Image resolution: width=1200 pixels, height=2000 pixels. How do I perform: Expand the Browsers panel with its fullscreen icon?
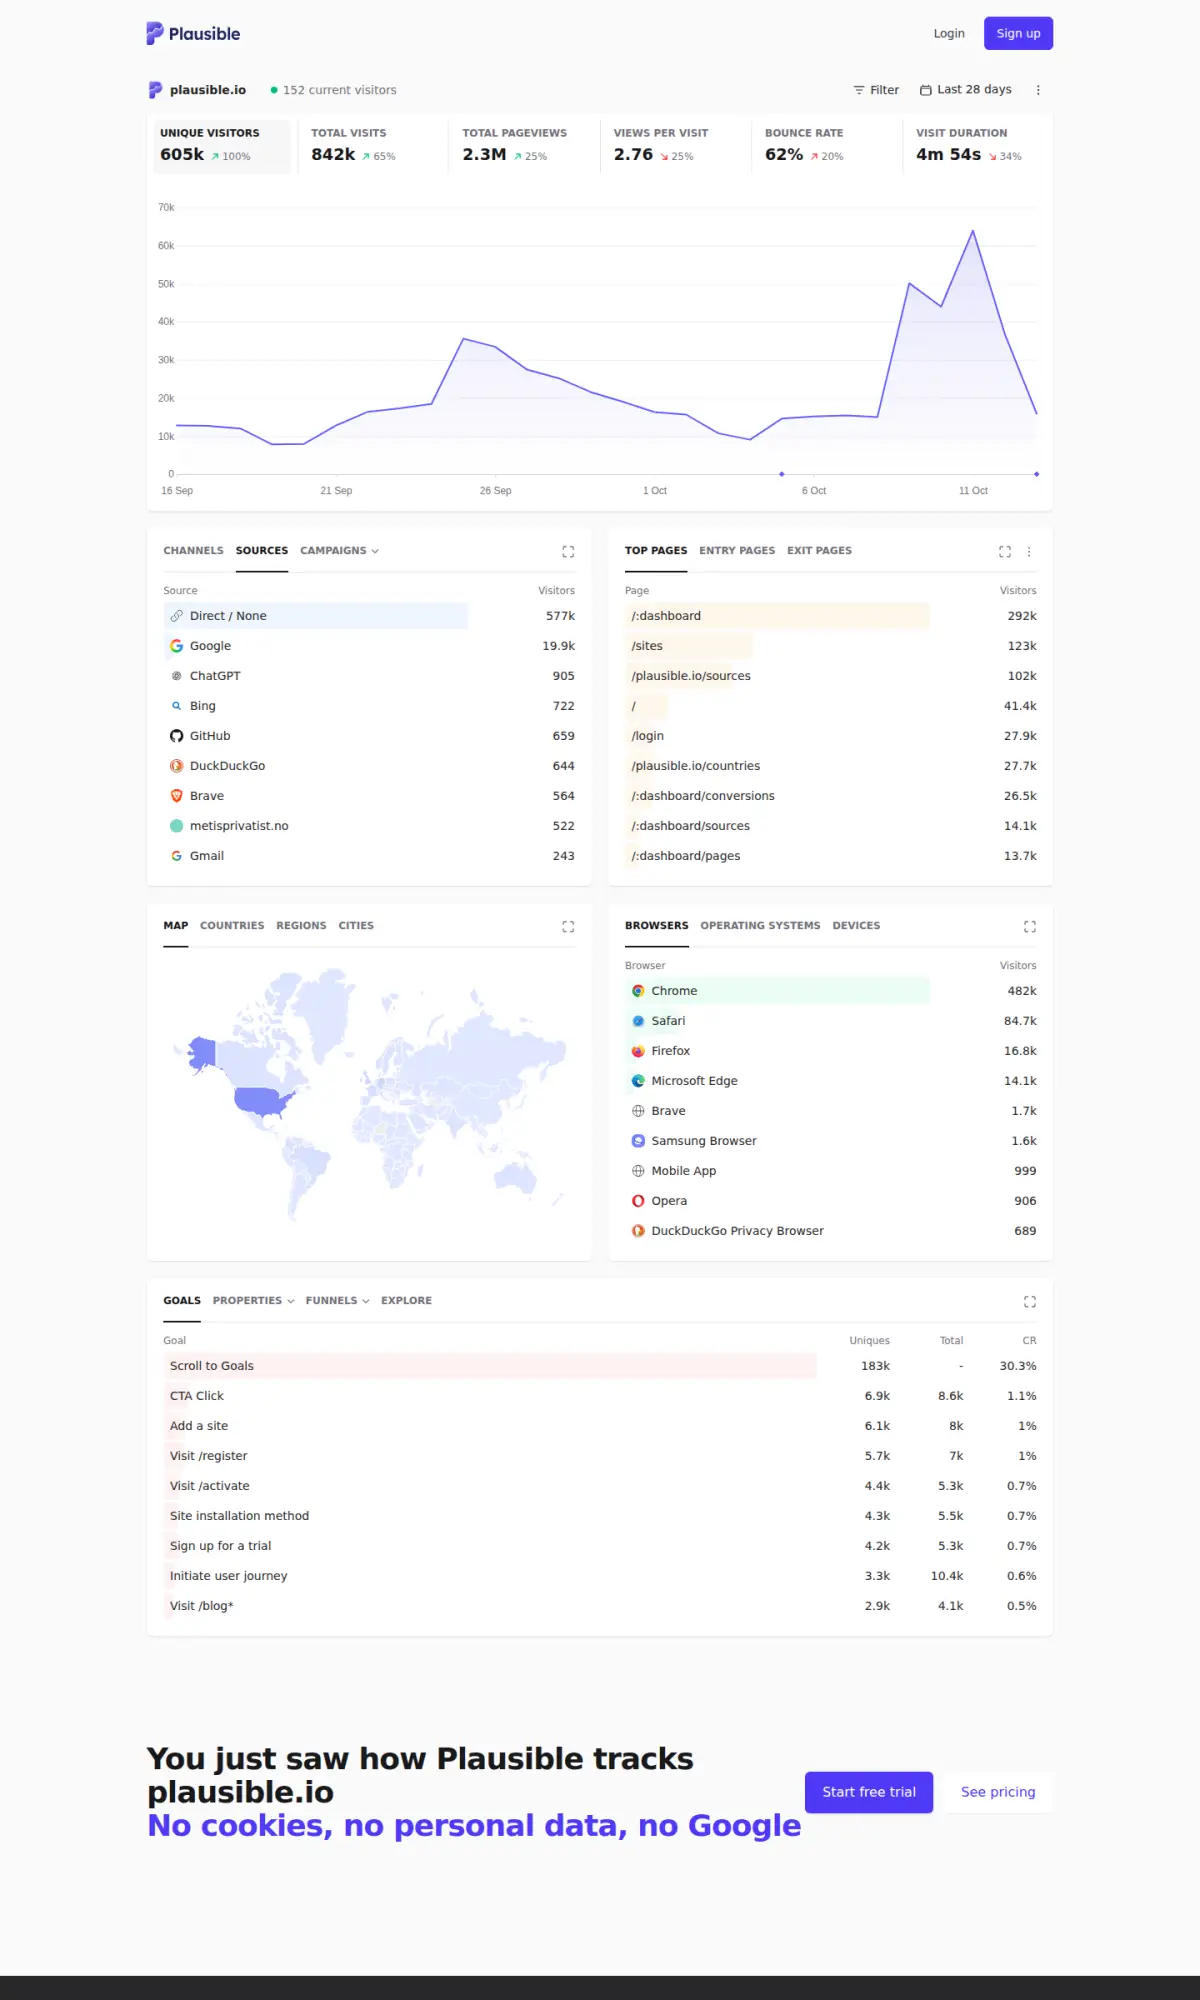pos(1030,926)
